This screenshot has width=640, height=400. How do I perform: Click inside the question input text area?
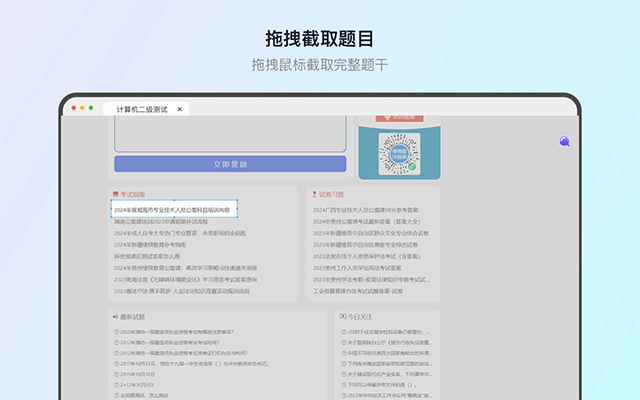pyautogui.click(x=230, y=134)
